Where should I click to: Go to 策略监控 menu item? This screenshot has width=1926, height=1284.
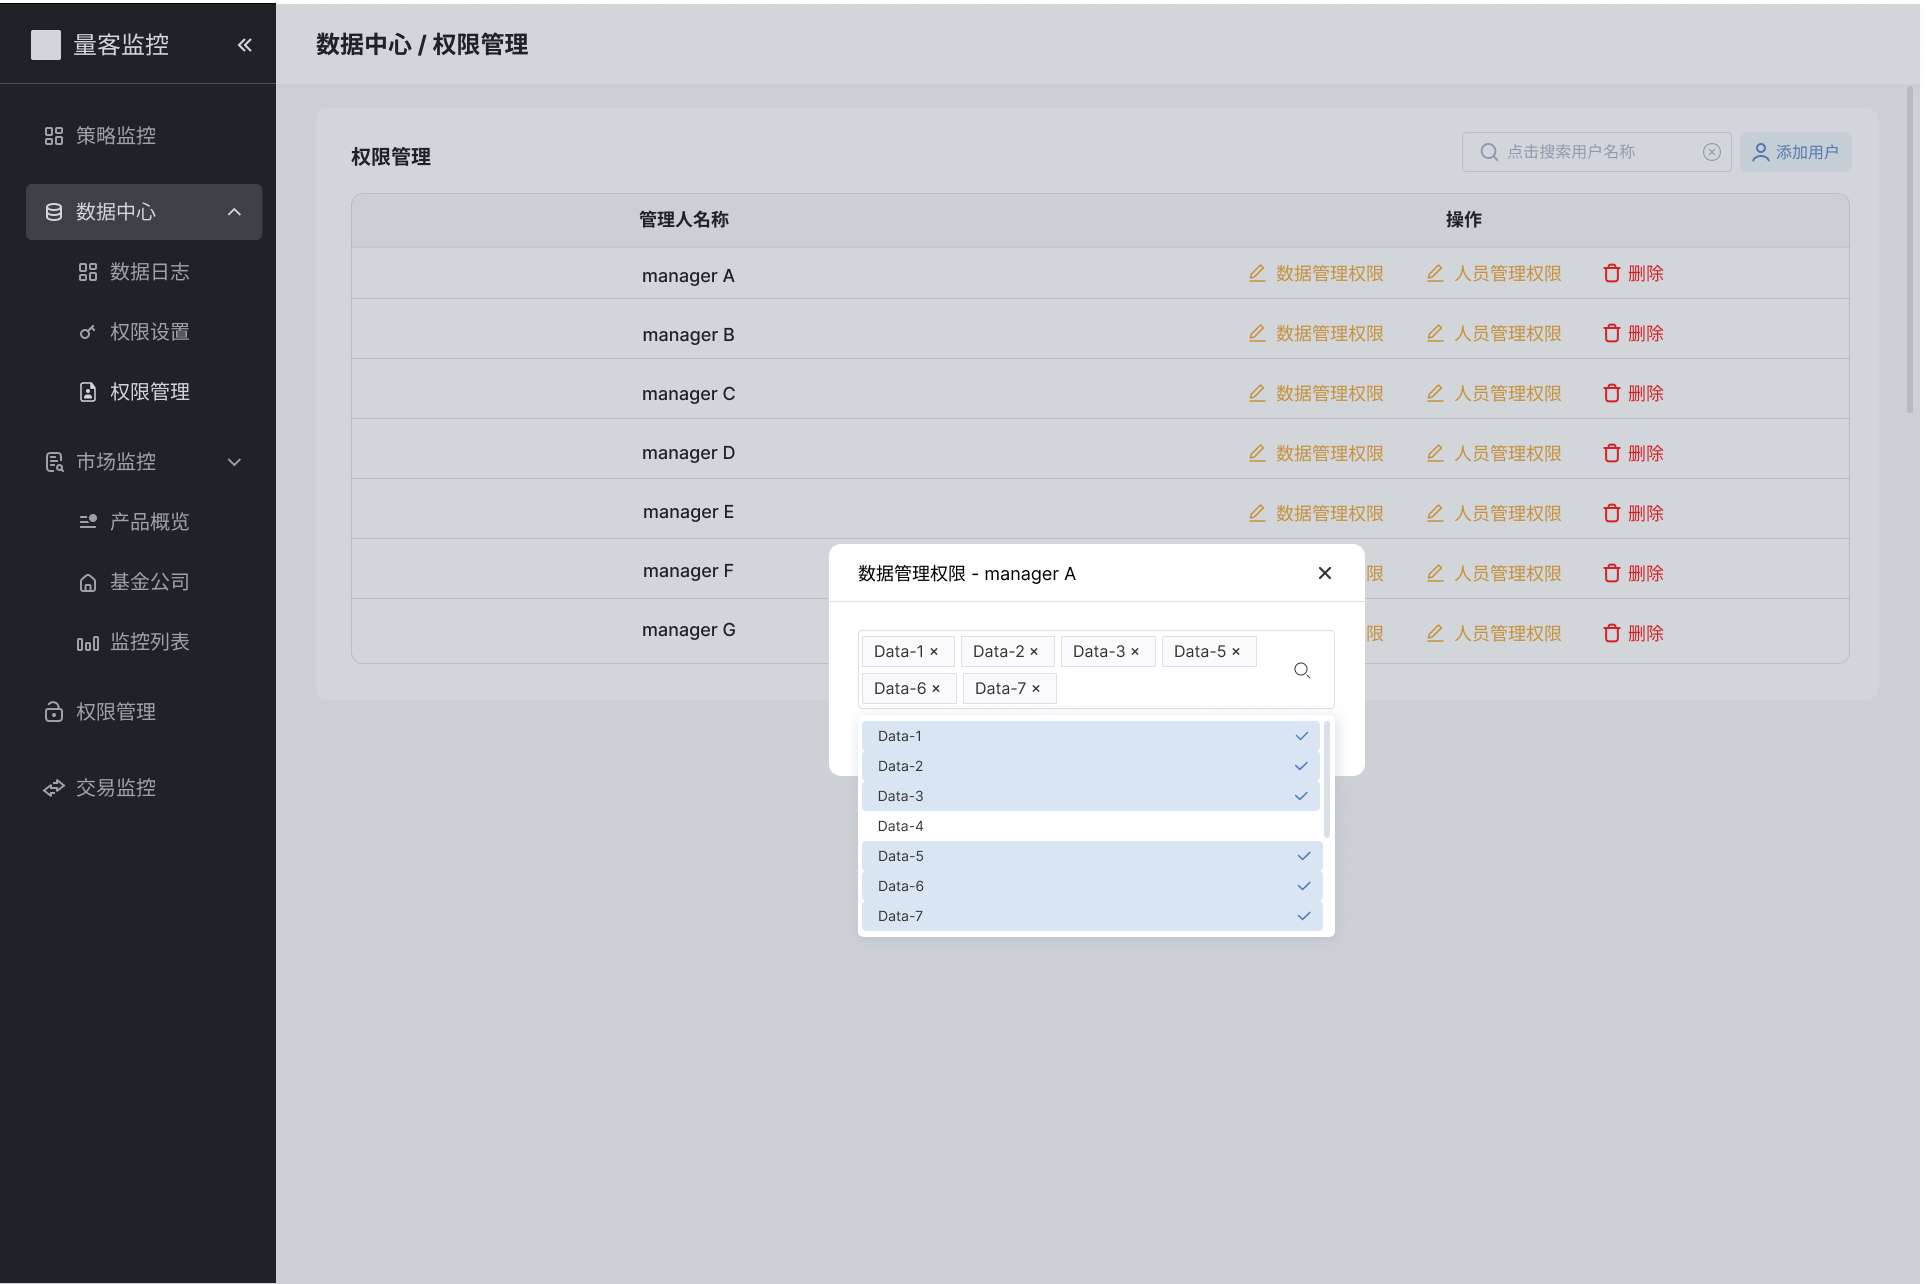[x=116, y=136]
